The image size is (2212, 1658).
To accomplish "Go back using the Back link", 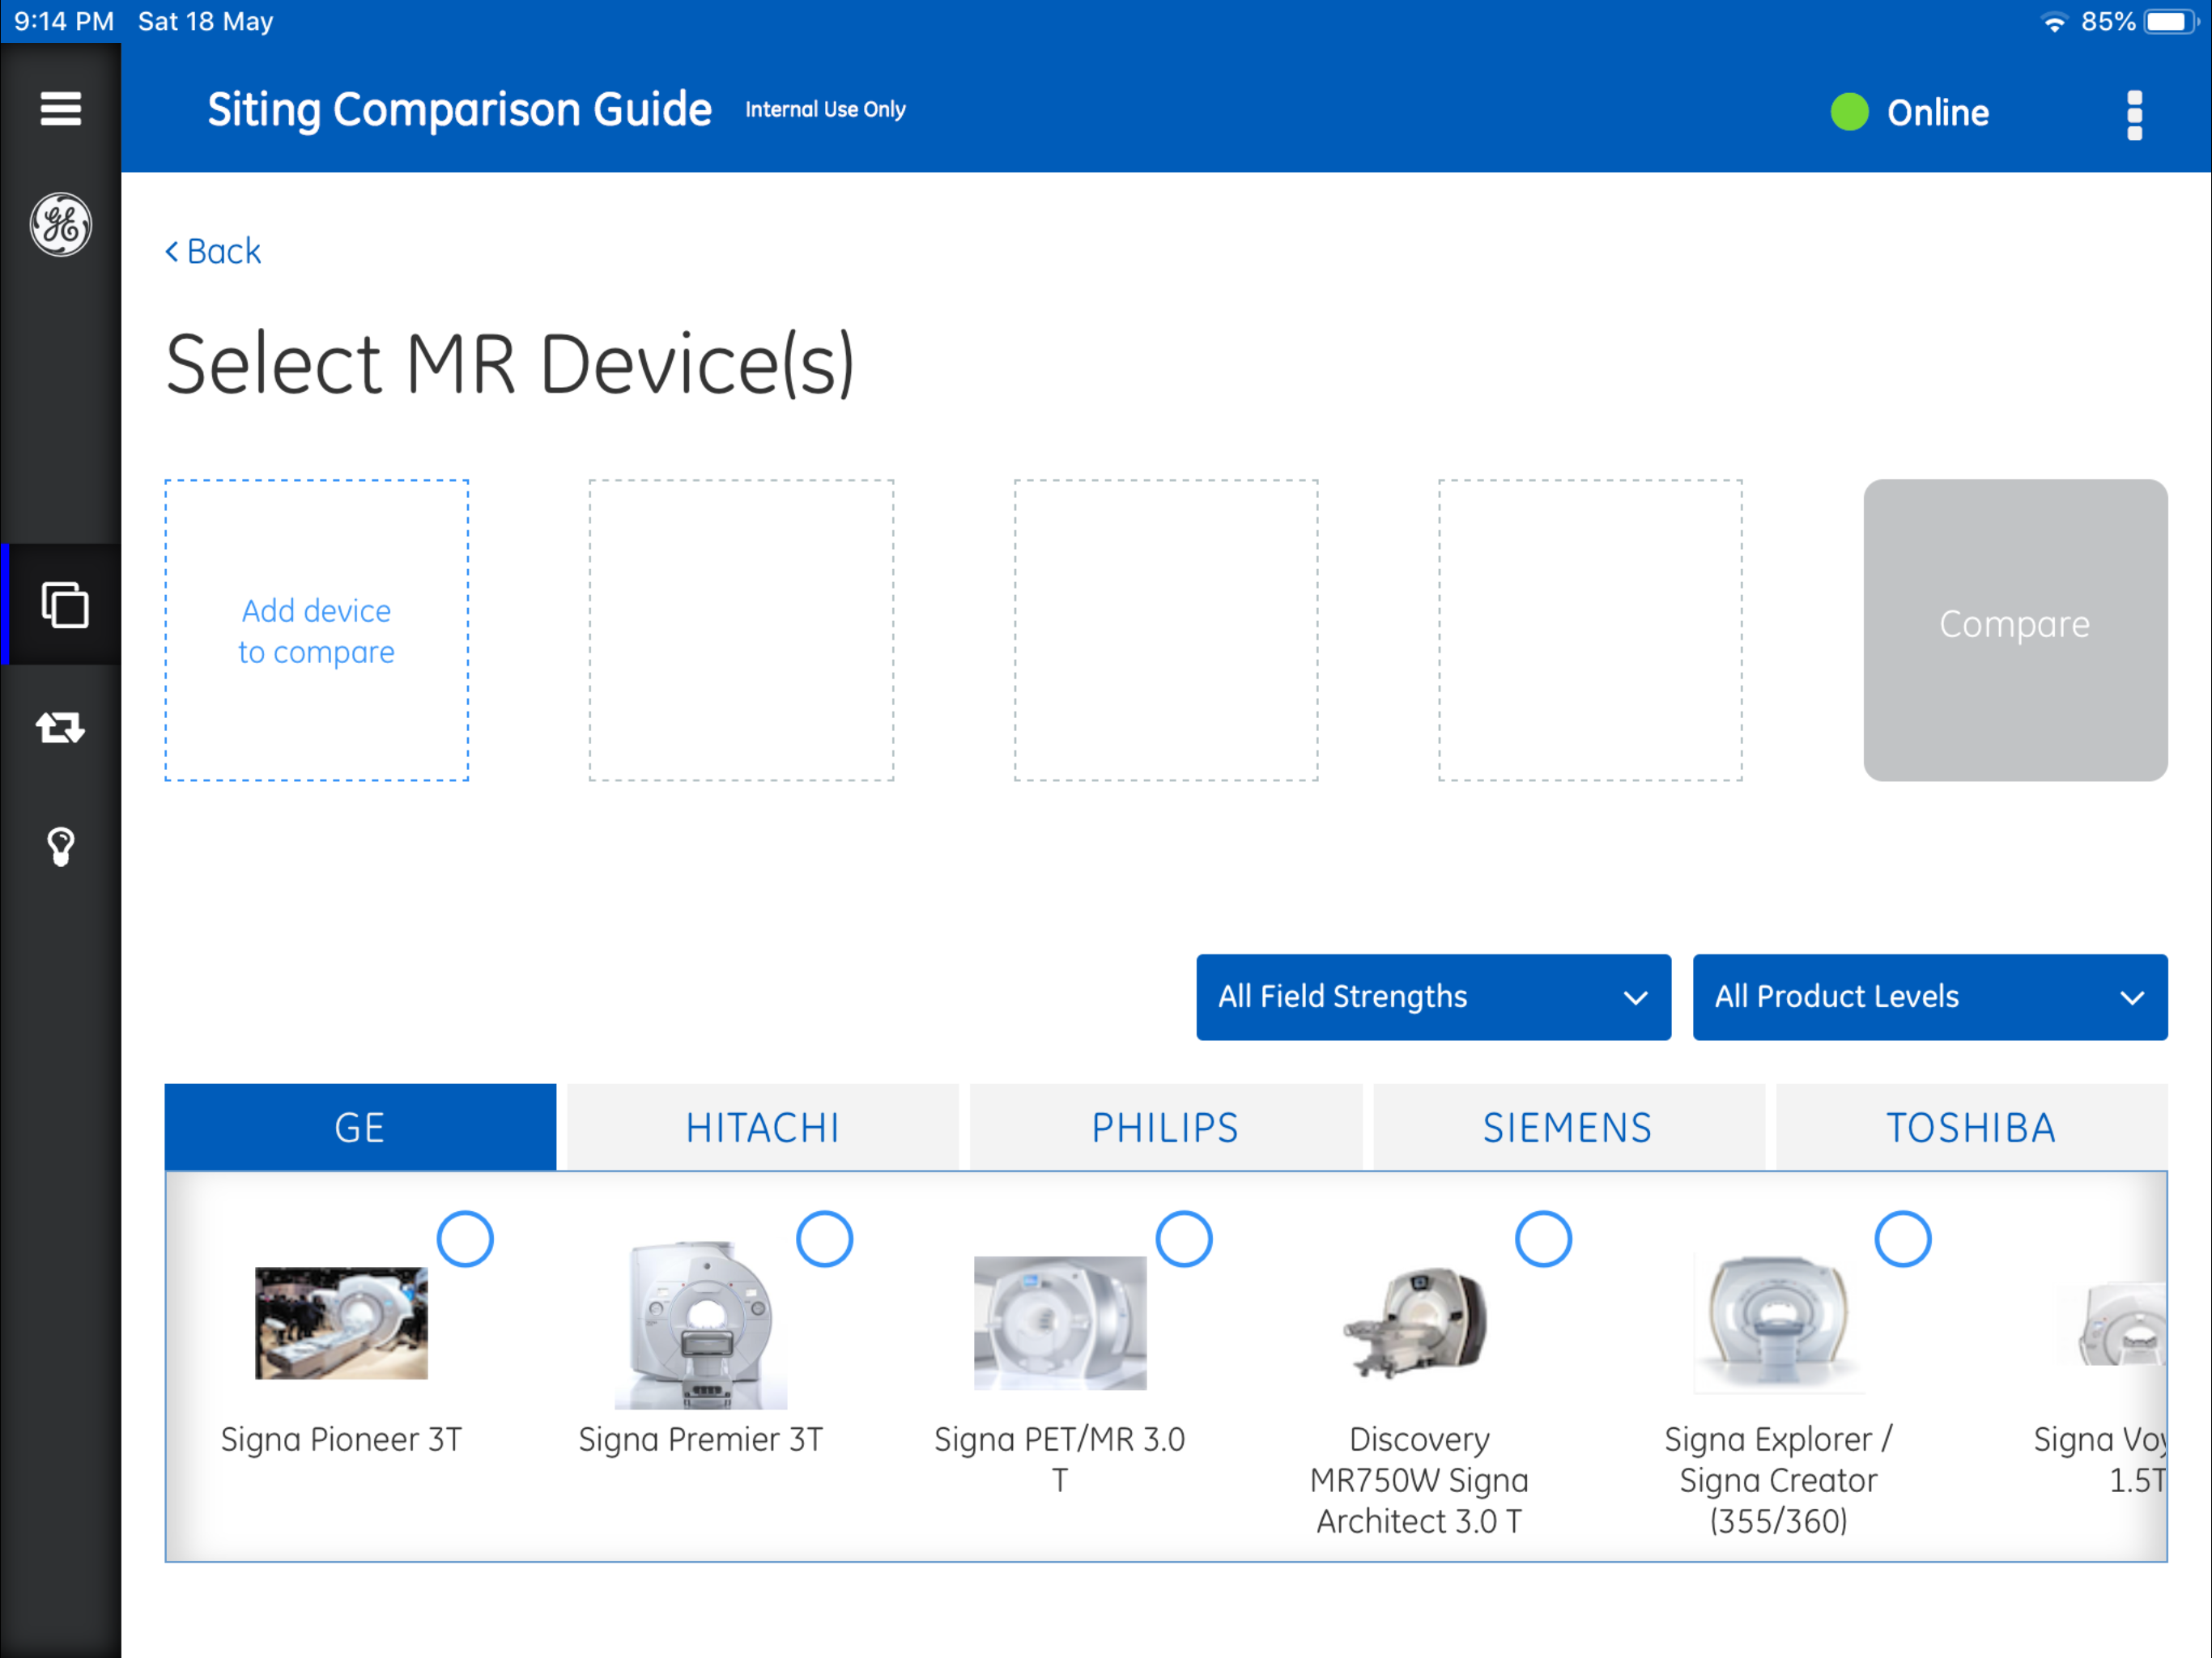I will 213,251.
